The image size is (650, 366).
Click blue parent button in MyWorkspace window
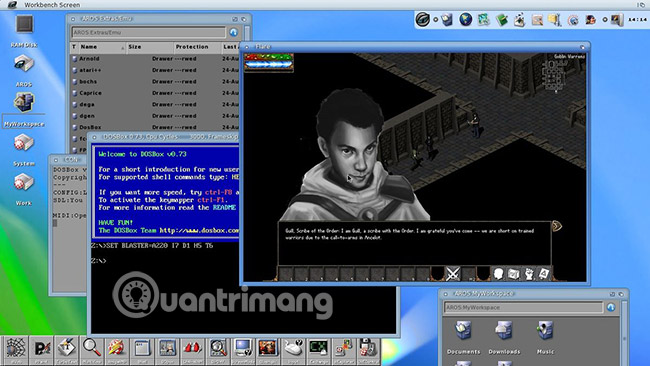(611, 307)
